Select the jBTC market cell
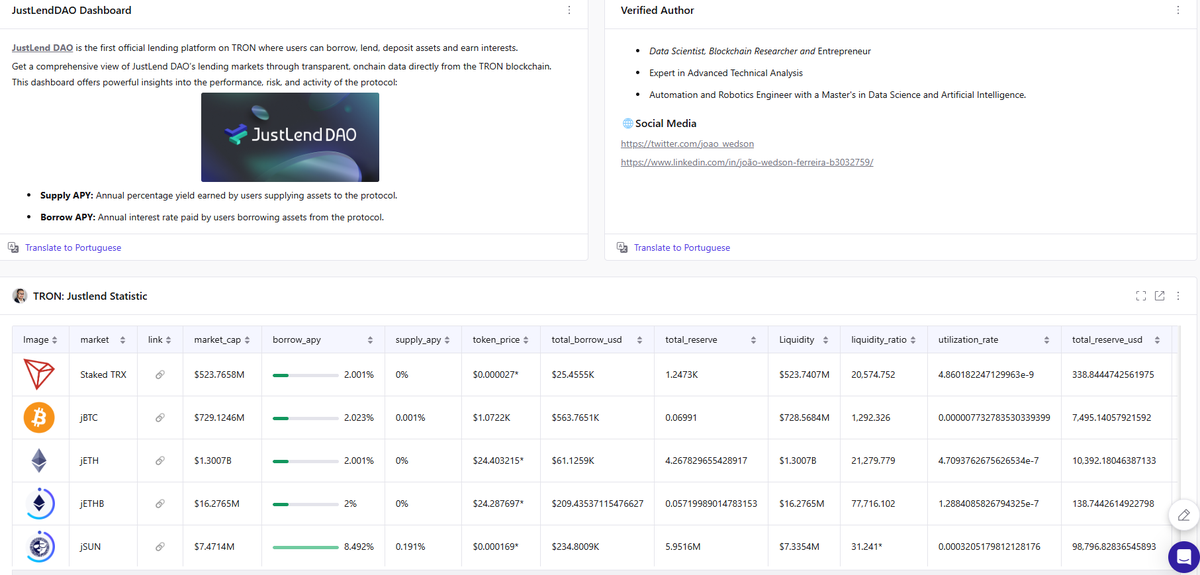 click(103, 418)
